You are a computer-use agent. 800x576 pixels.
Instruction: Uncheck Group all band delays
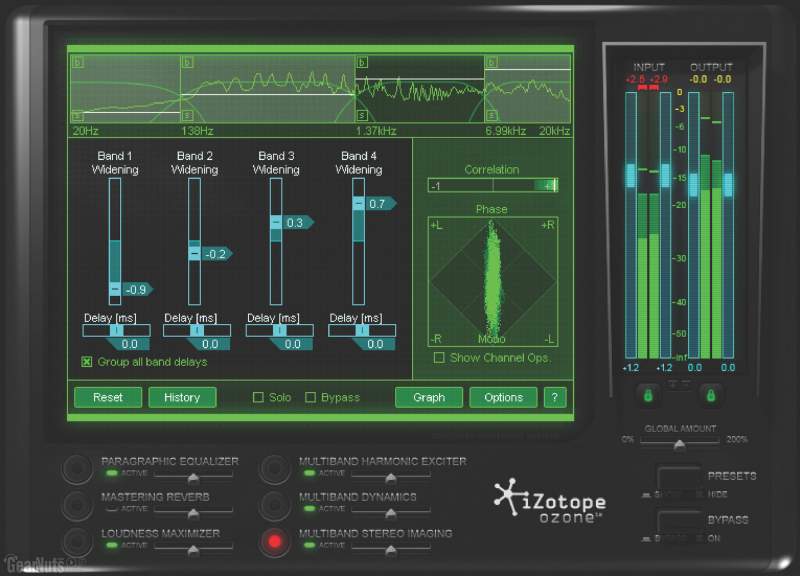click(87, 361)
